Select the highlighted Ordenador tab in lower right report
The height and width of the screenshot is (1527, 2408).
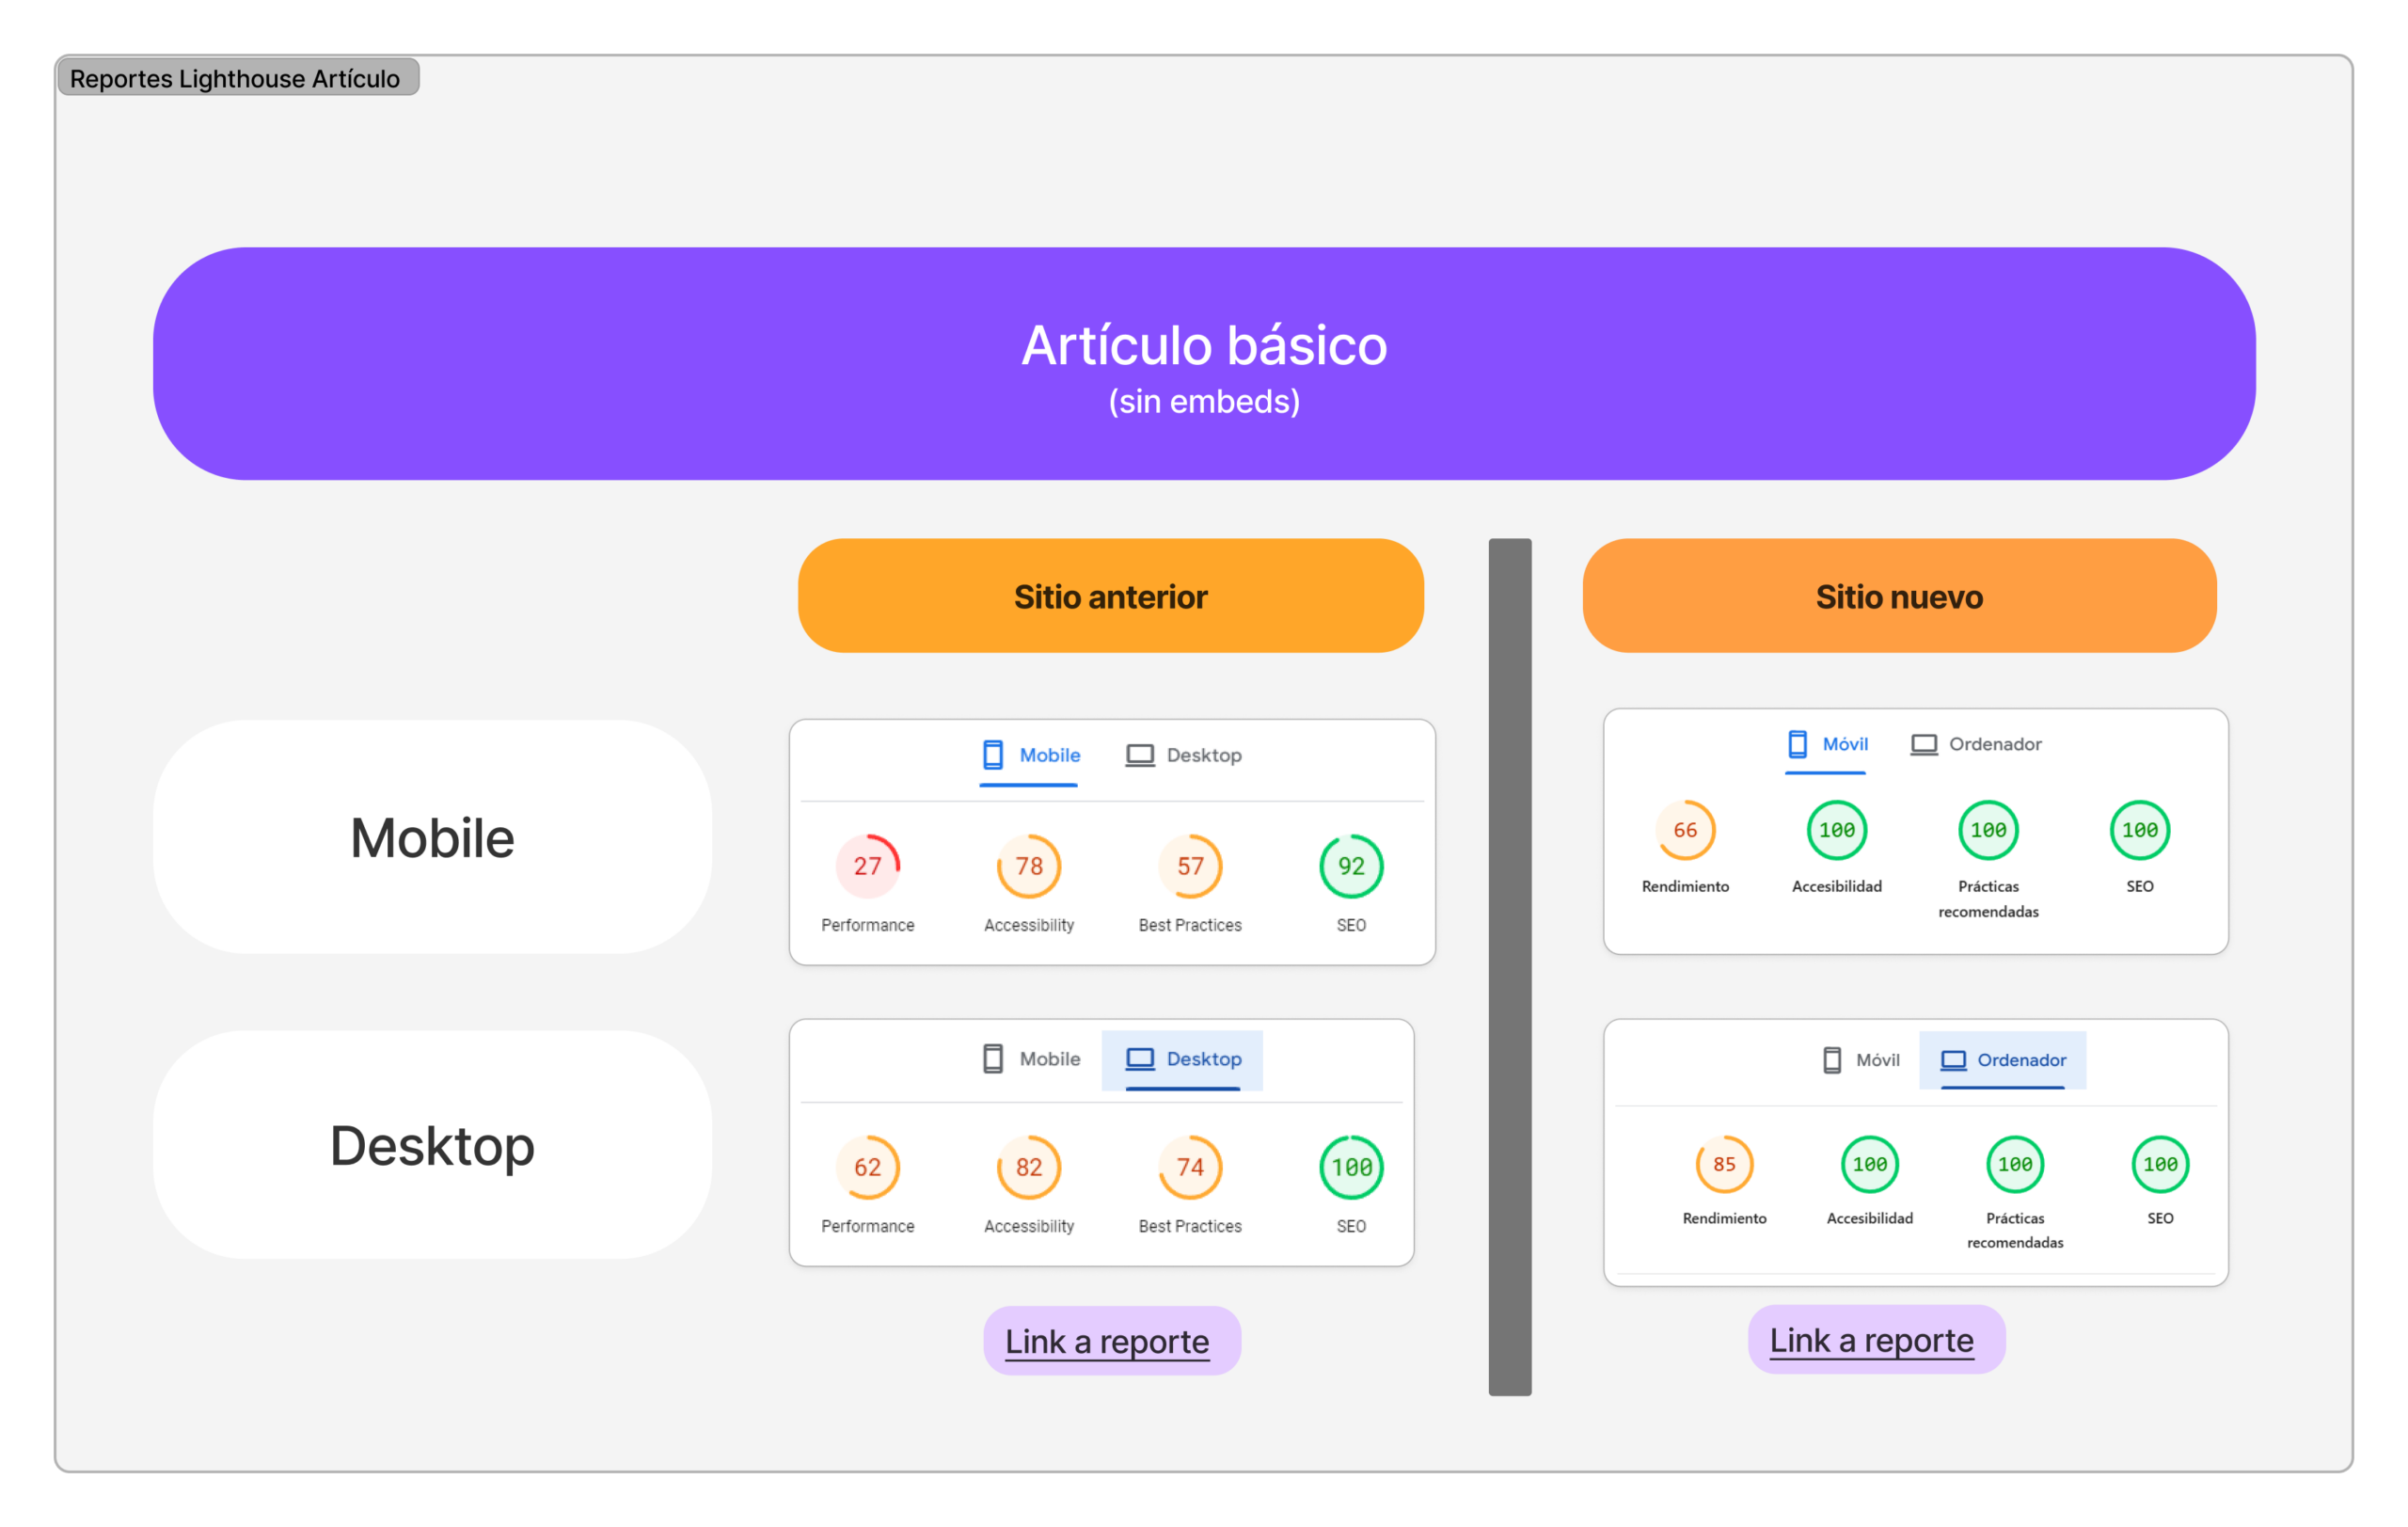pyautogui.click(x=2002, y=1060)
